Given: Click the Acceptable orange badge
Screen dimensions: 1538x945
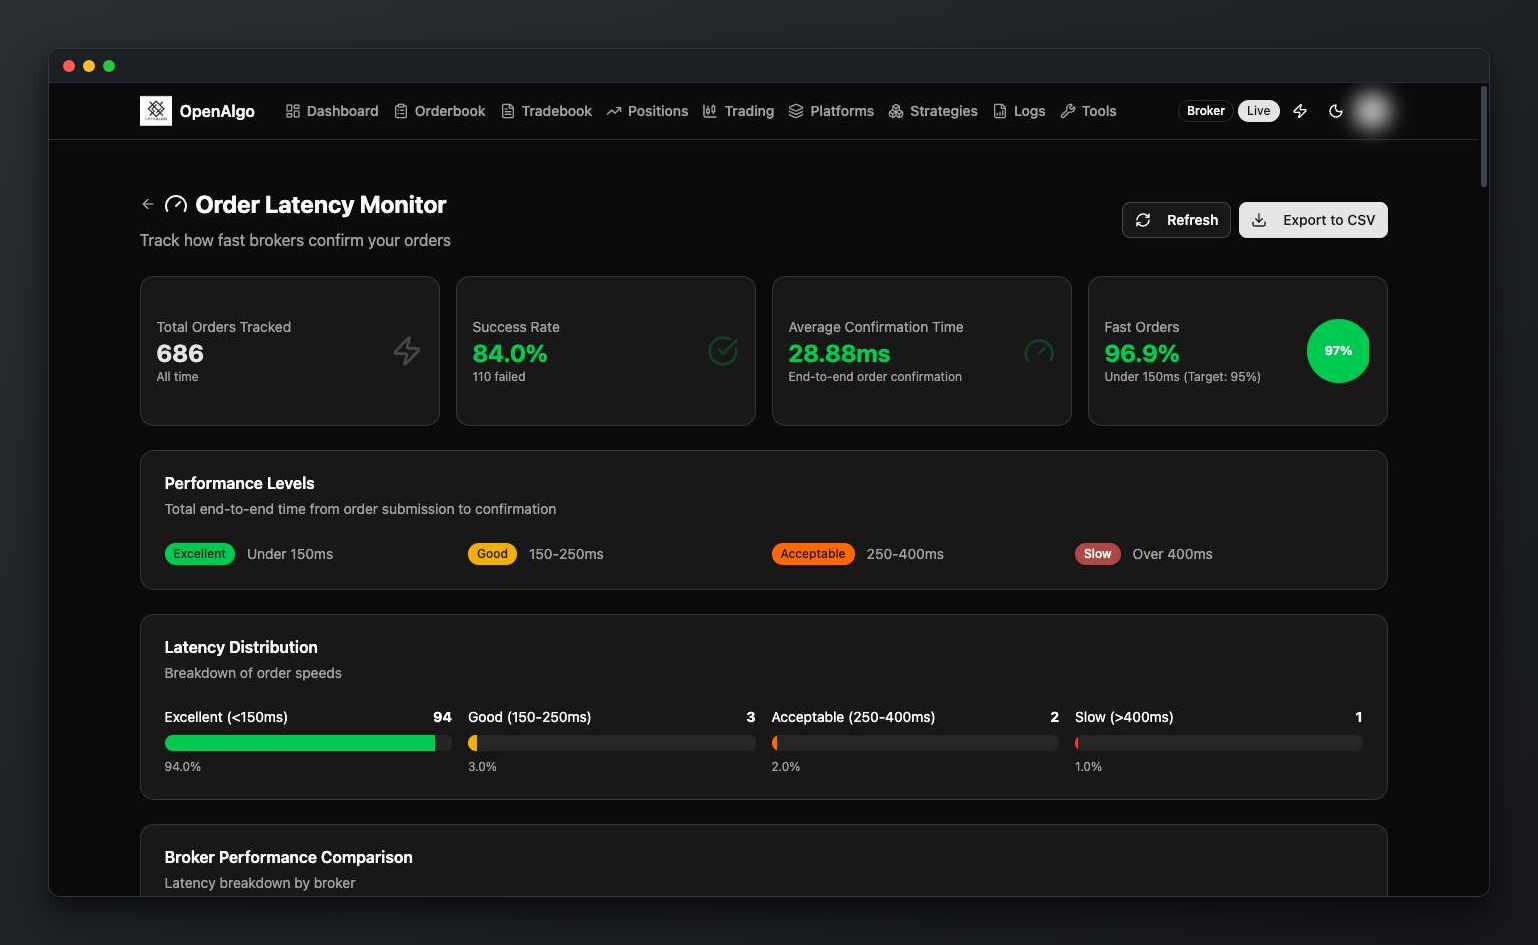Looking at the screenshot, I should (813, 554).
